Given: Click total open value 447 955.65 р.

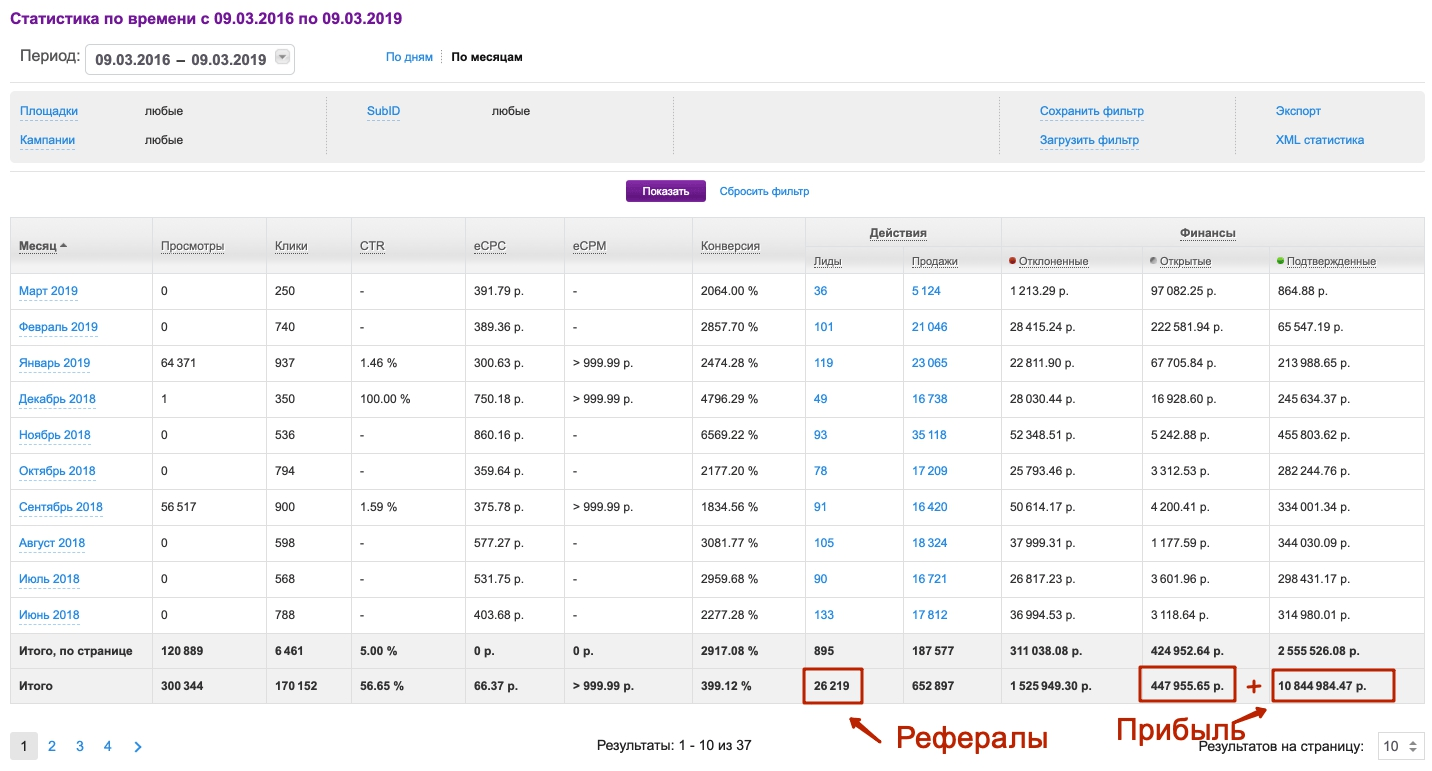Looking at the screenshot, I should [x=1185, y=686].
